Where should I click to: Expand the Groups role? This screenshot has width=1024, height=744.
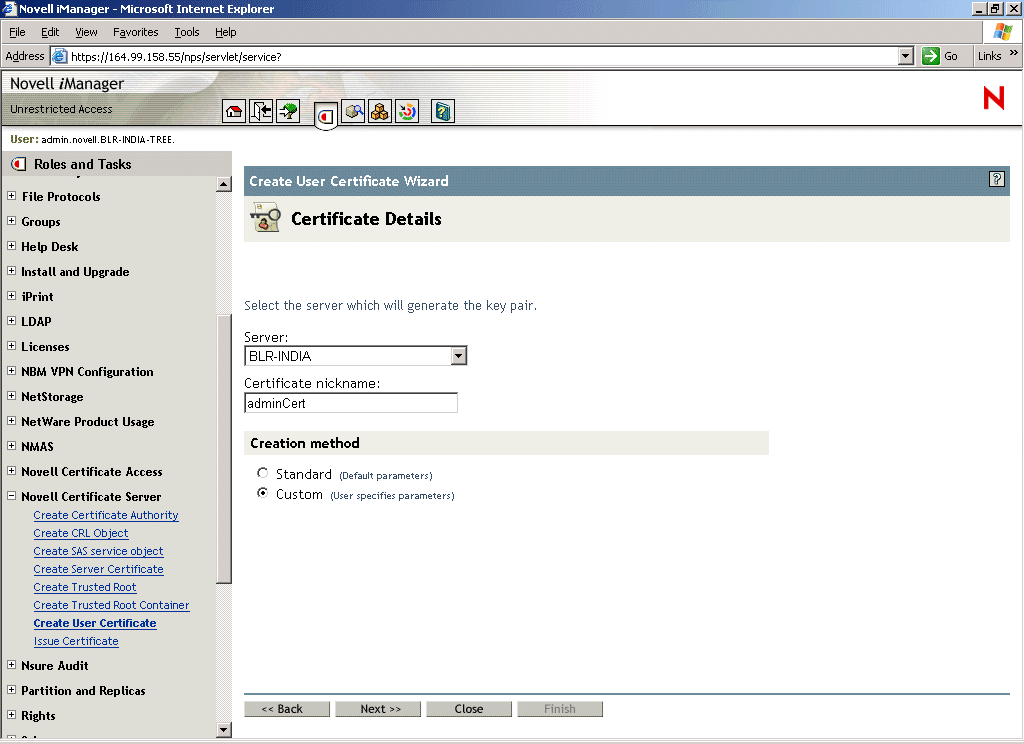[11, 221]
